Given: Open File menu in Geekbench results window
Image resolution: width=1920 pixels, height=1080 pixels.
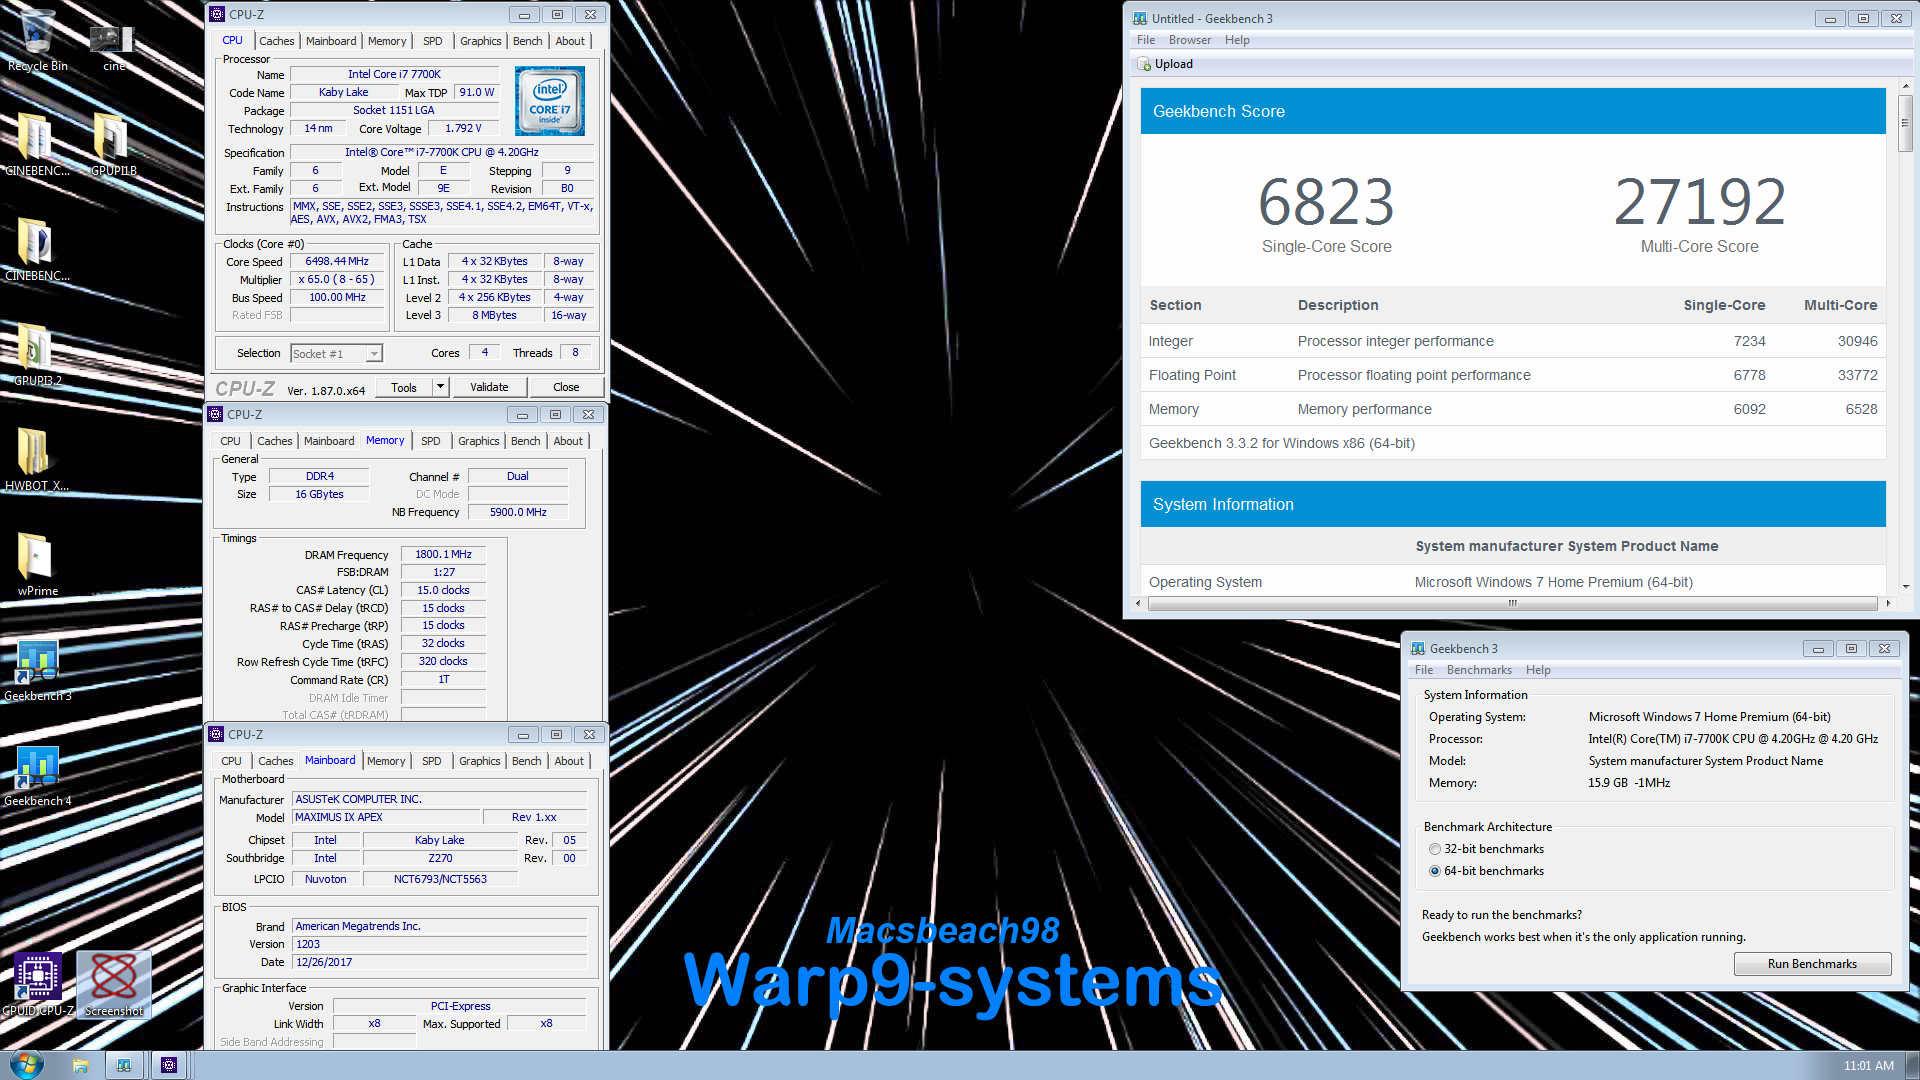Looking at the screenshot, I should click(x=1146, y=40).
